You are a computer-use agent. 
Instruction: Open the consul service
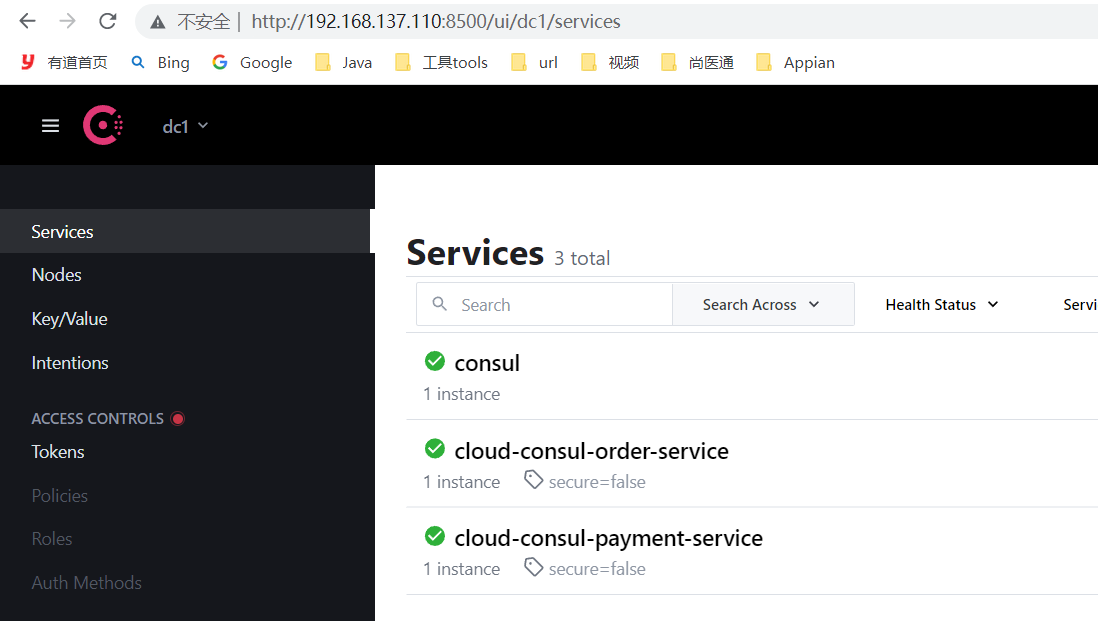pos(487,363)
